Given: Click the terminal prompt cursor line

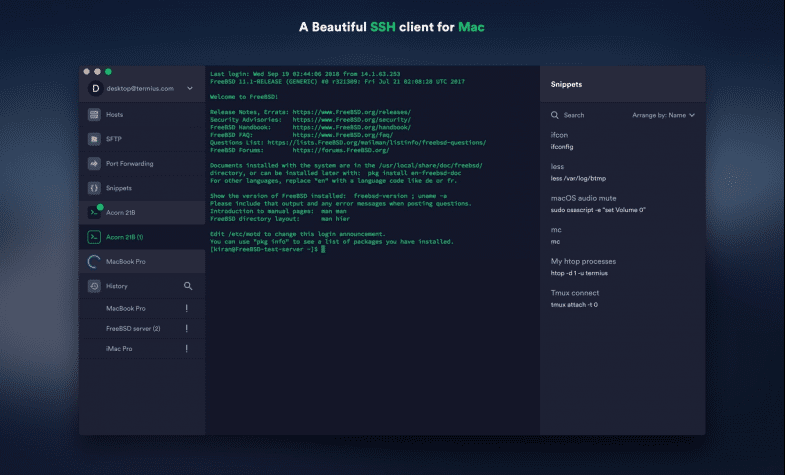Looking at the screenshot, I should pyautogui.click(x=267, y=249).
